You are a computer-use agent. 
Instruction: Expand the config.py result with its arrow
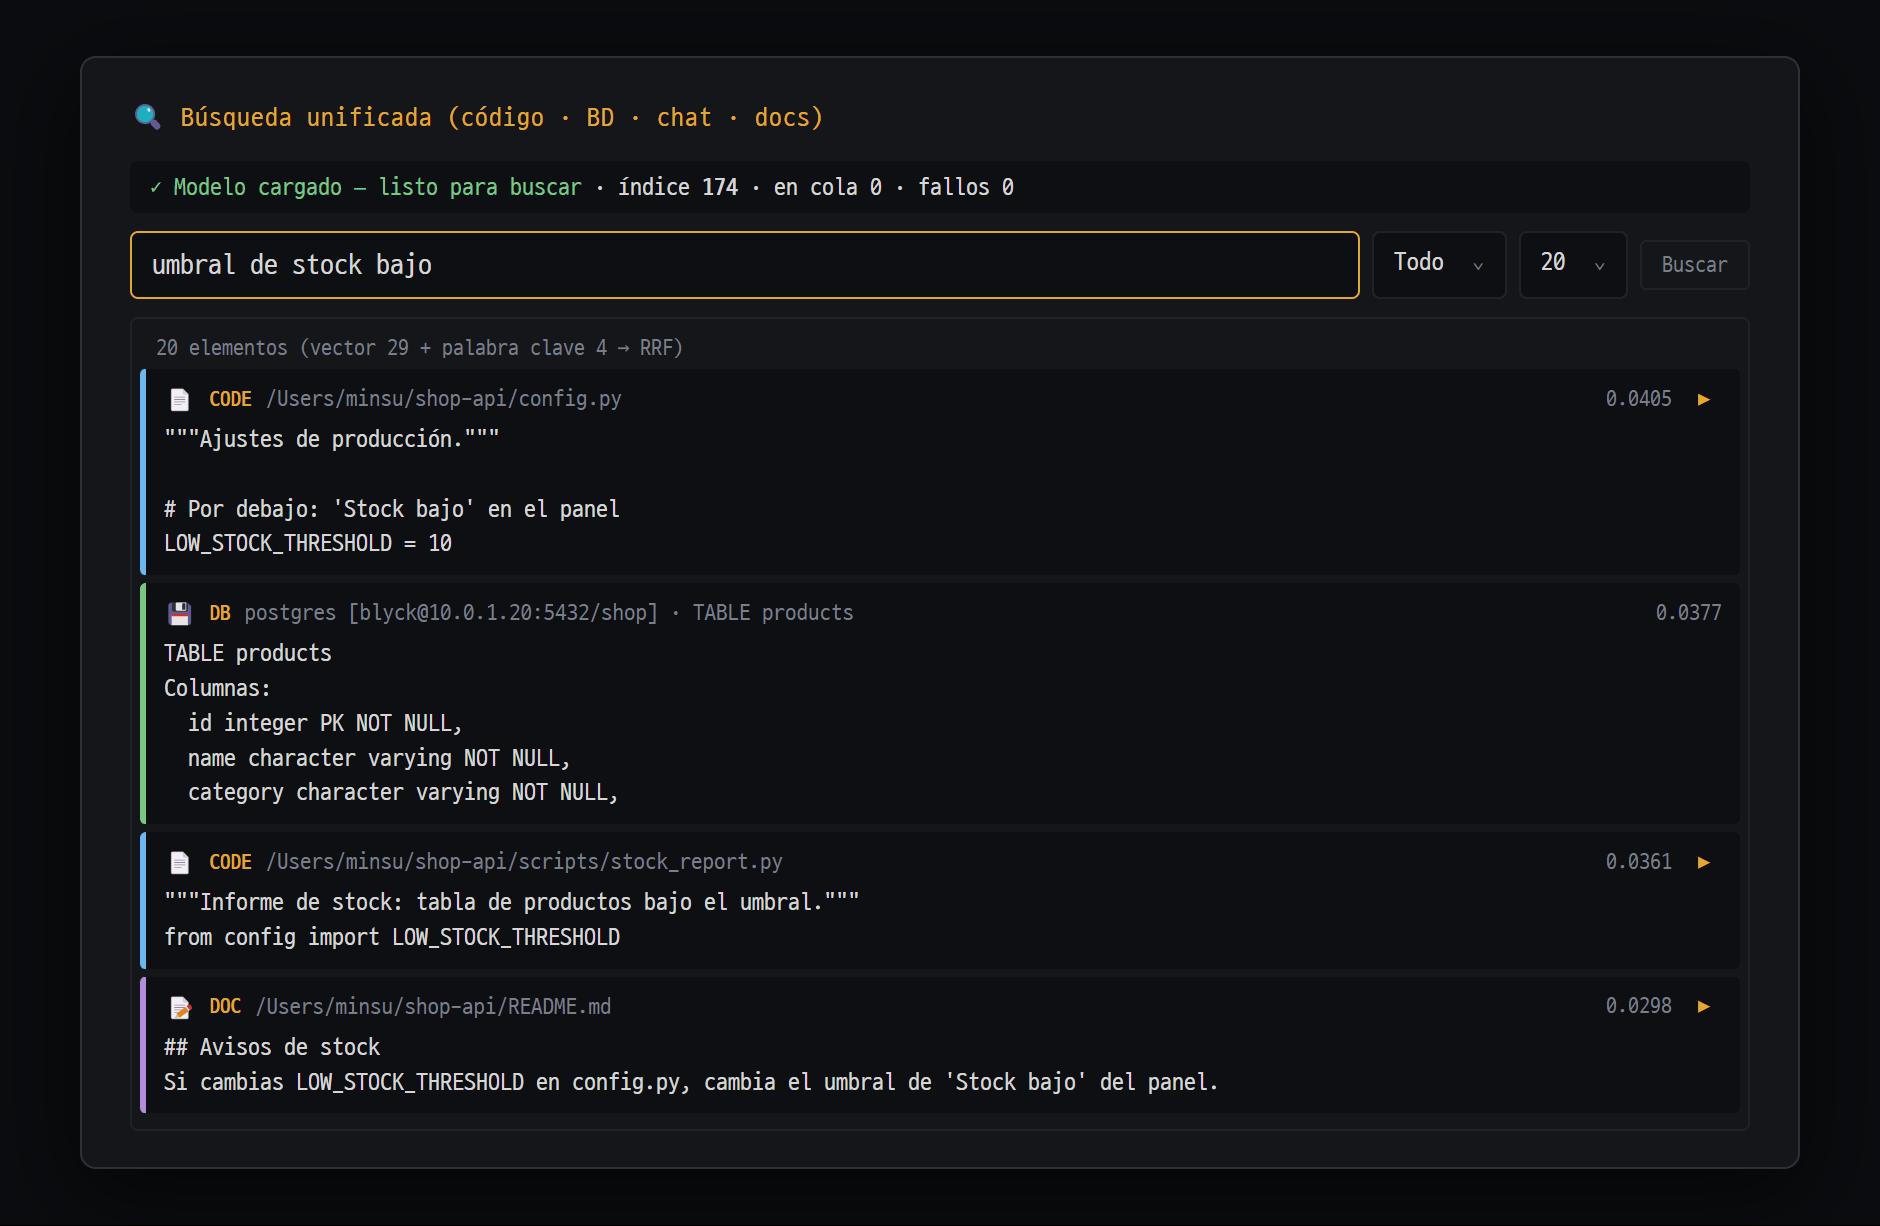pyautogui.click(x=1704, y=399)
